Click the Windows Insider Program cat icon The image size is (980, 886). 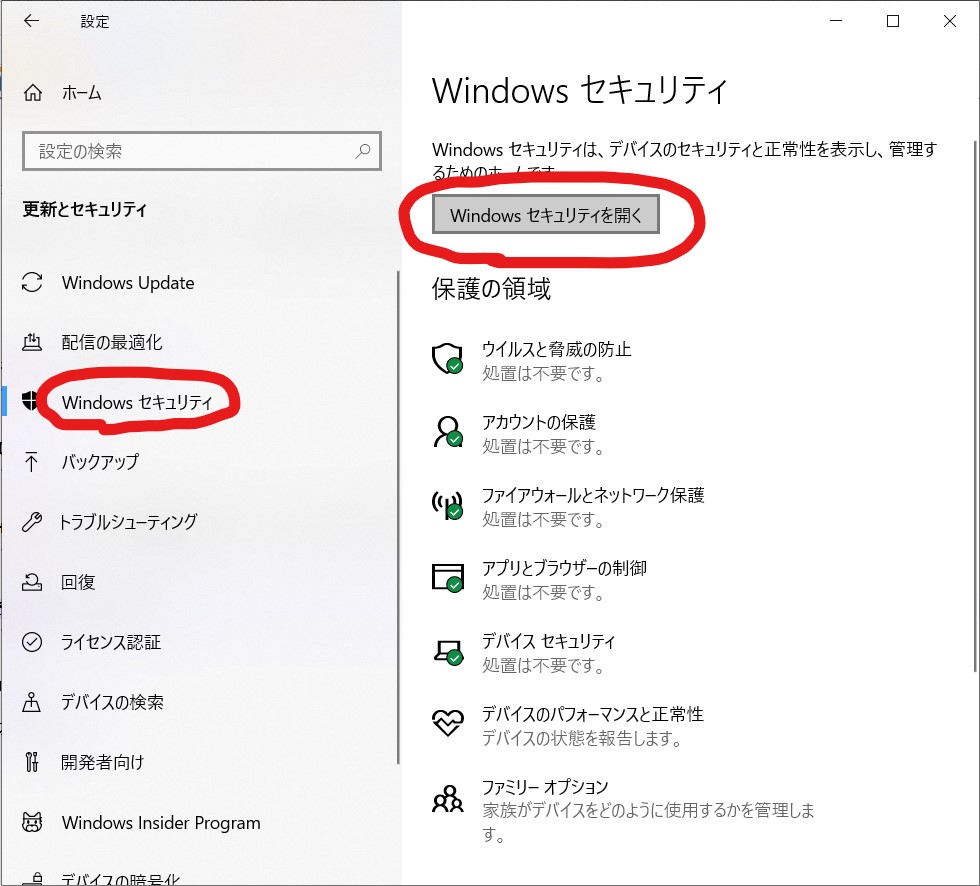point(32,822)
